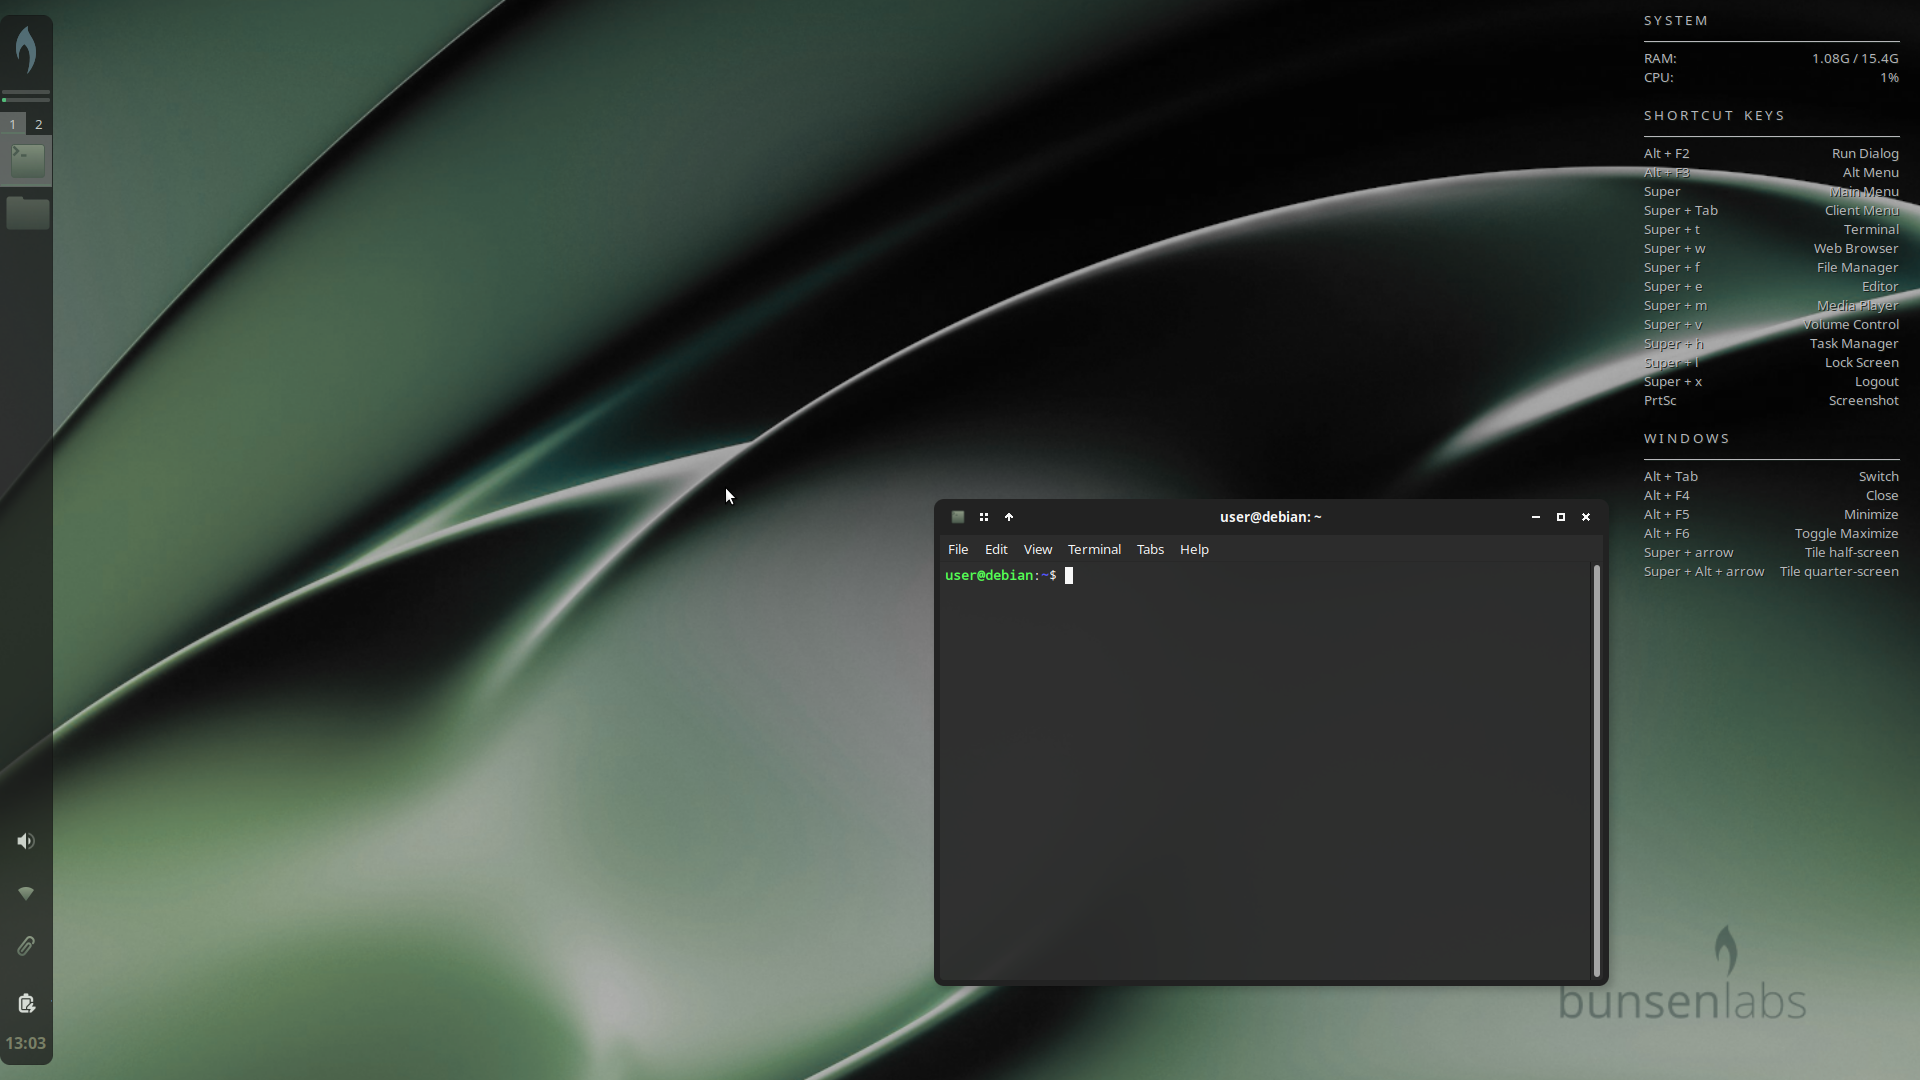Click the terminal icon in the side panel
Screen dimensions: 1920x1080
27,160
